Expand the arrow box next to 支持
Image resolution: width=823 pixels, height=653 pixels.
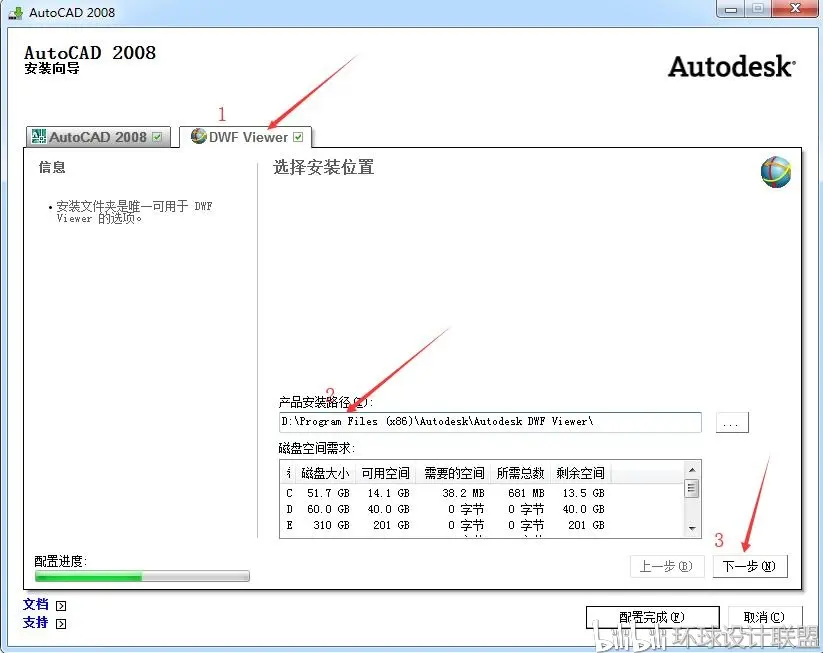pyautogui.click(x=61, y=624)
